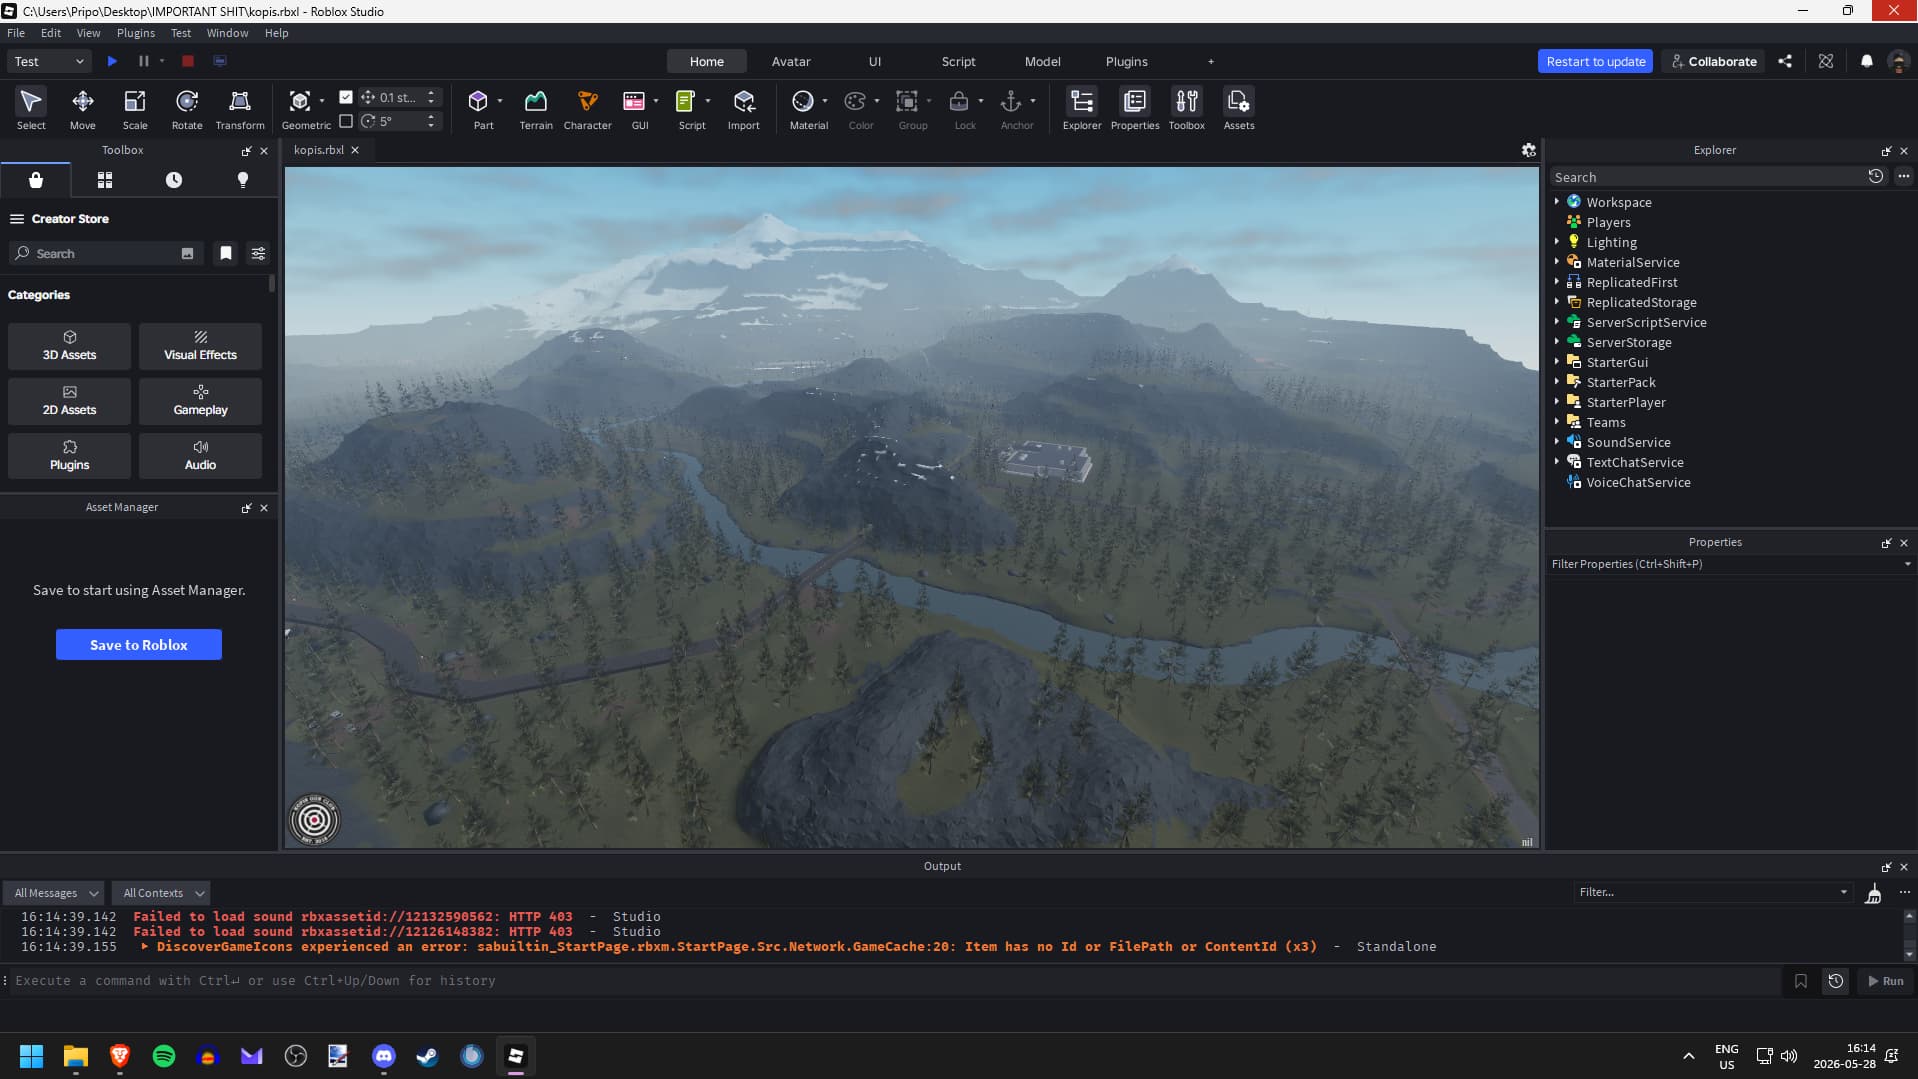The height and width of the screenshot is (1079, 1918).
Task: Toggle the move snapping checkbox
Action: coord(346,97)
